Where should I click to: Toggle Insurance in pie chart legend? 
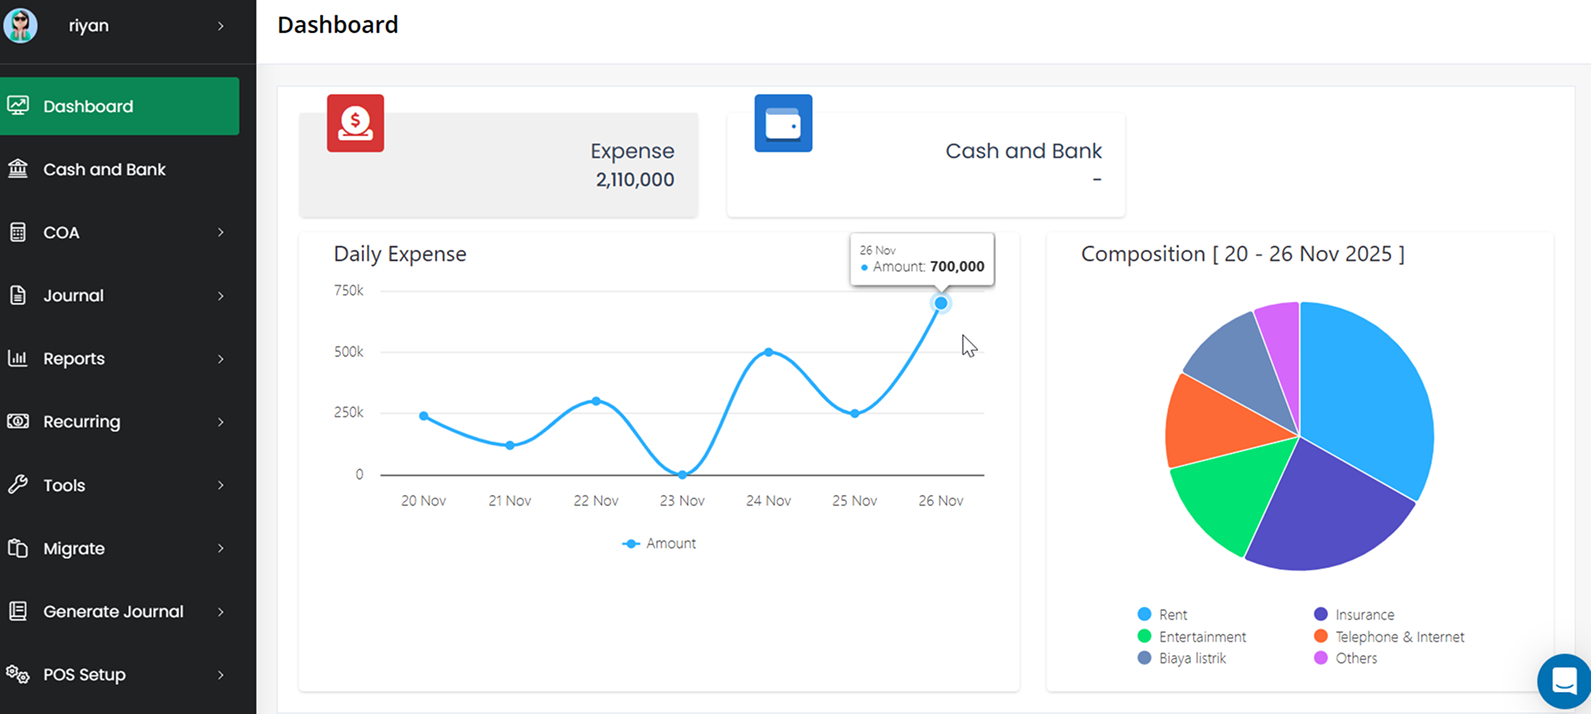click(1354, 614)
